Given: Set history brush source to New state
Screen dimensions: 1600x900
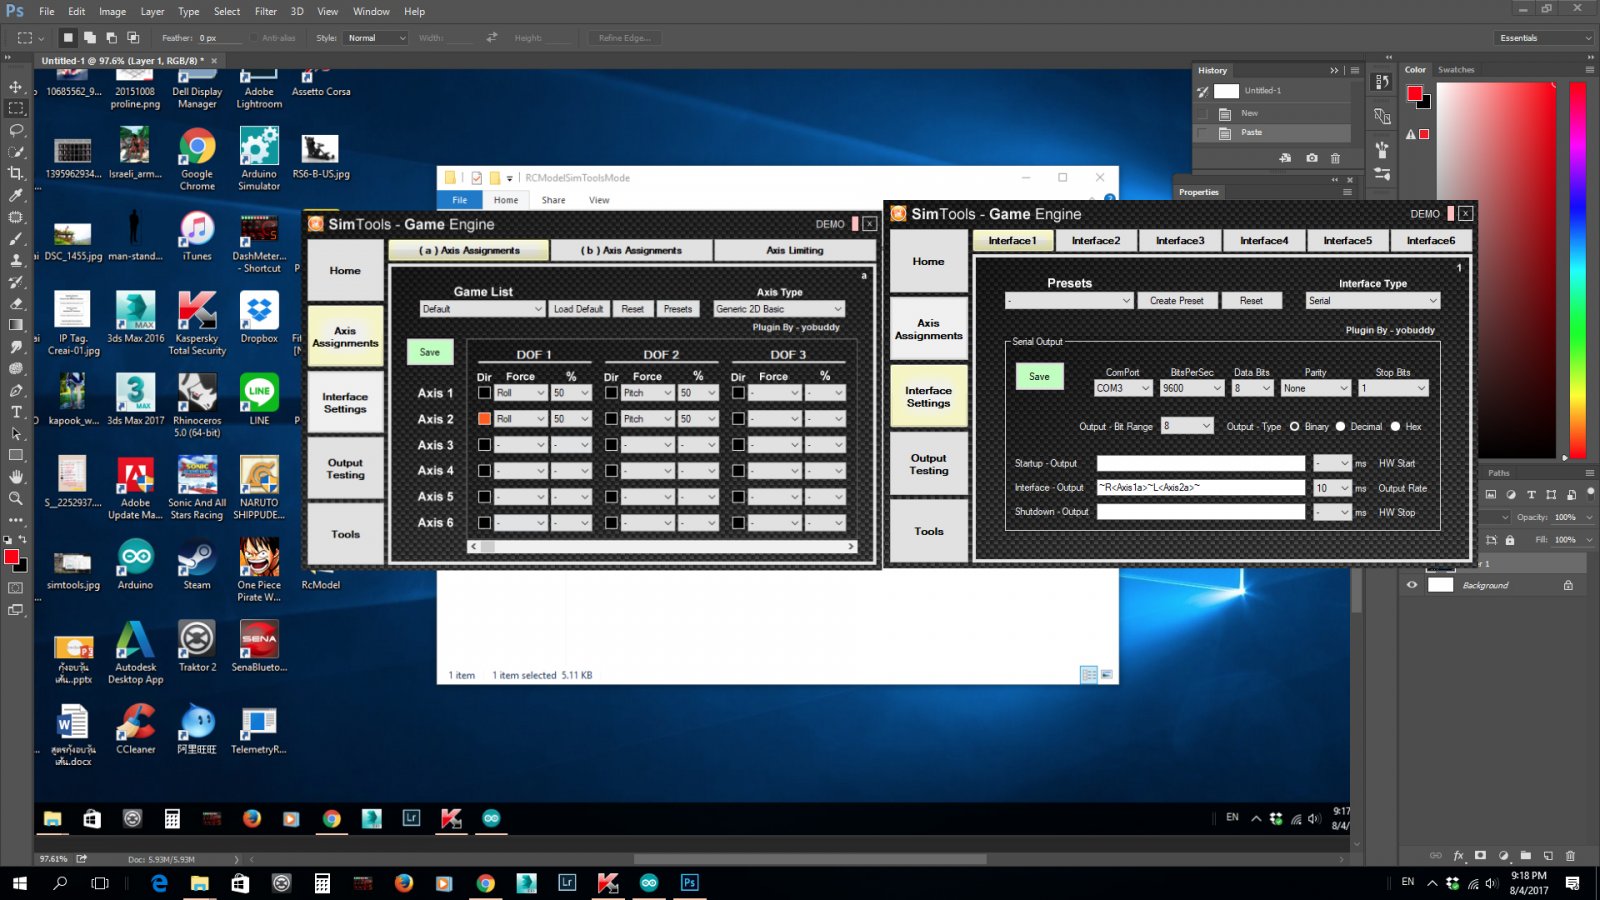Looking at the screenshot, I should pos(1203,113).
